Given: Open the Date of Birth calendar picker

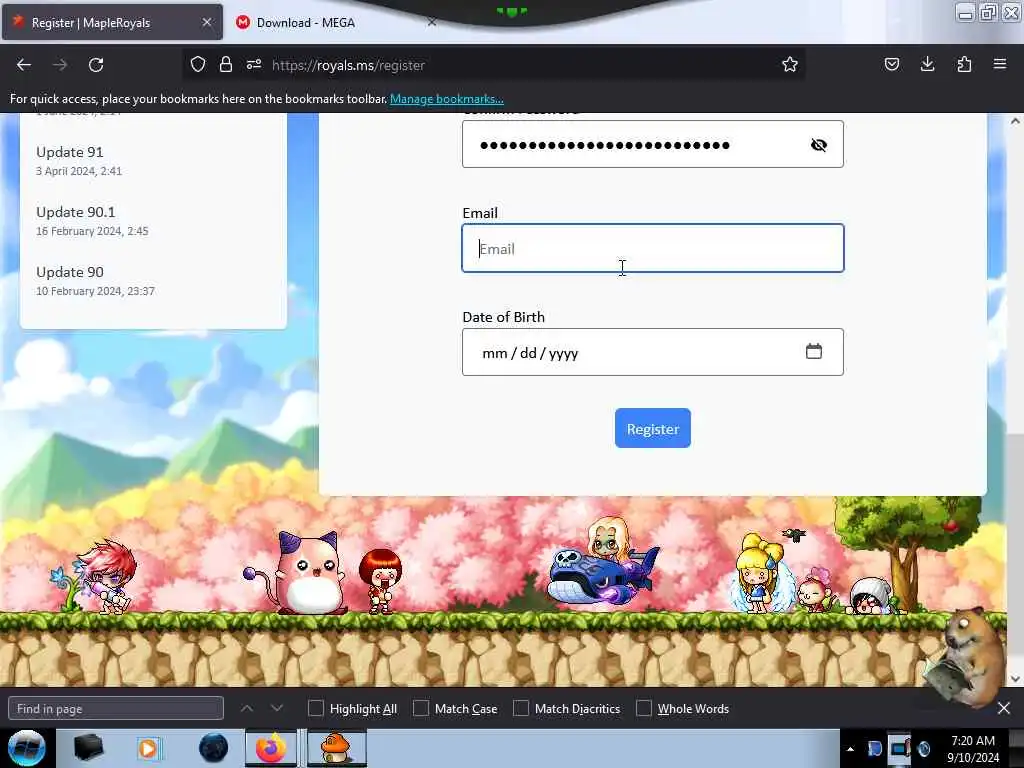Looking at the screenshot, I should [814, 351].
